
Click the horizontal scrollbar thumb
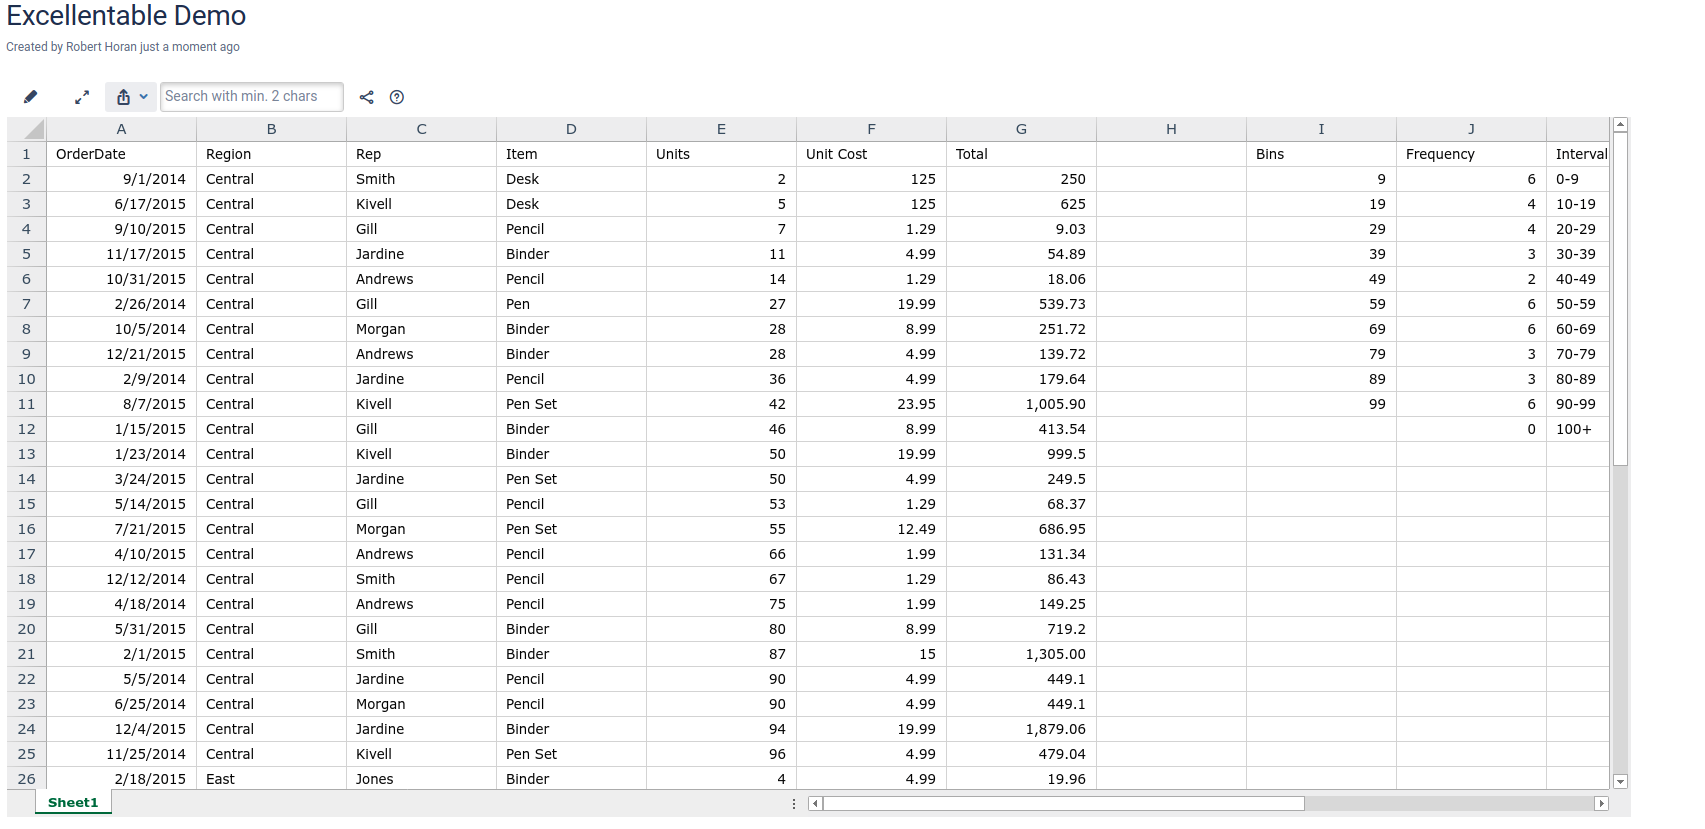coord(1063,803)
